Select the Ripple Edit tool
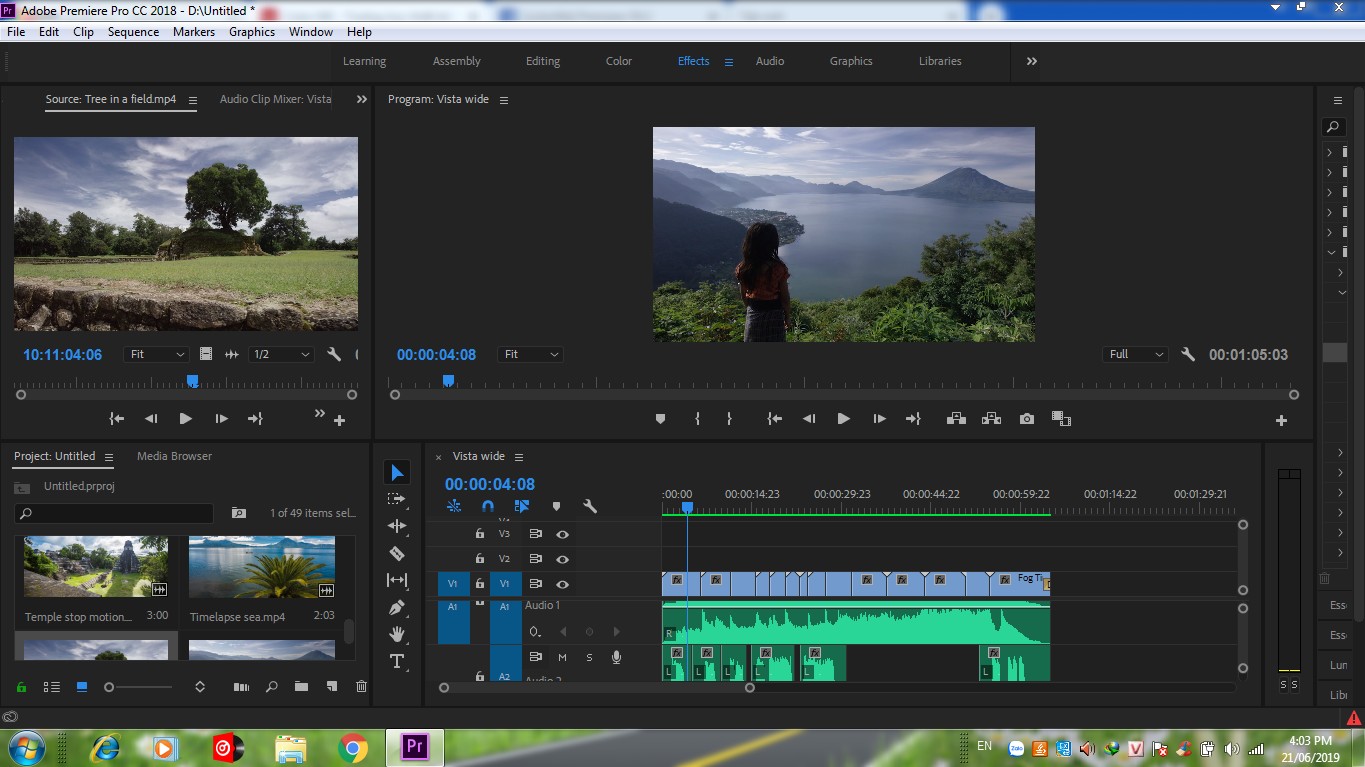 [397, 526]
